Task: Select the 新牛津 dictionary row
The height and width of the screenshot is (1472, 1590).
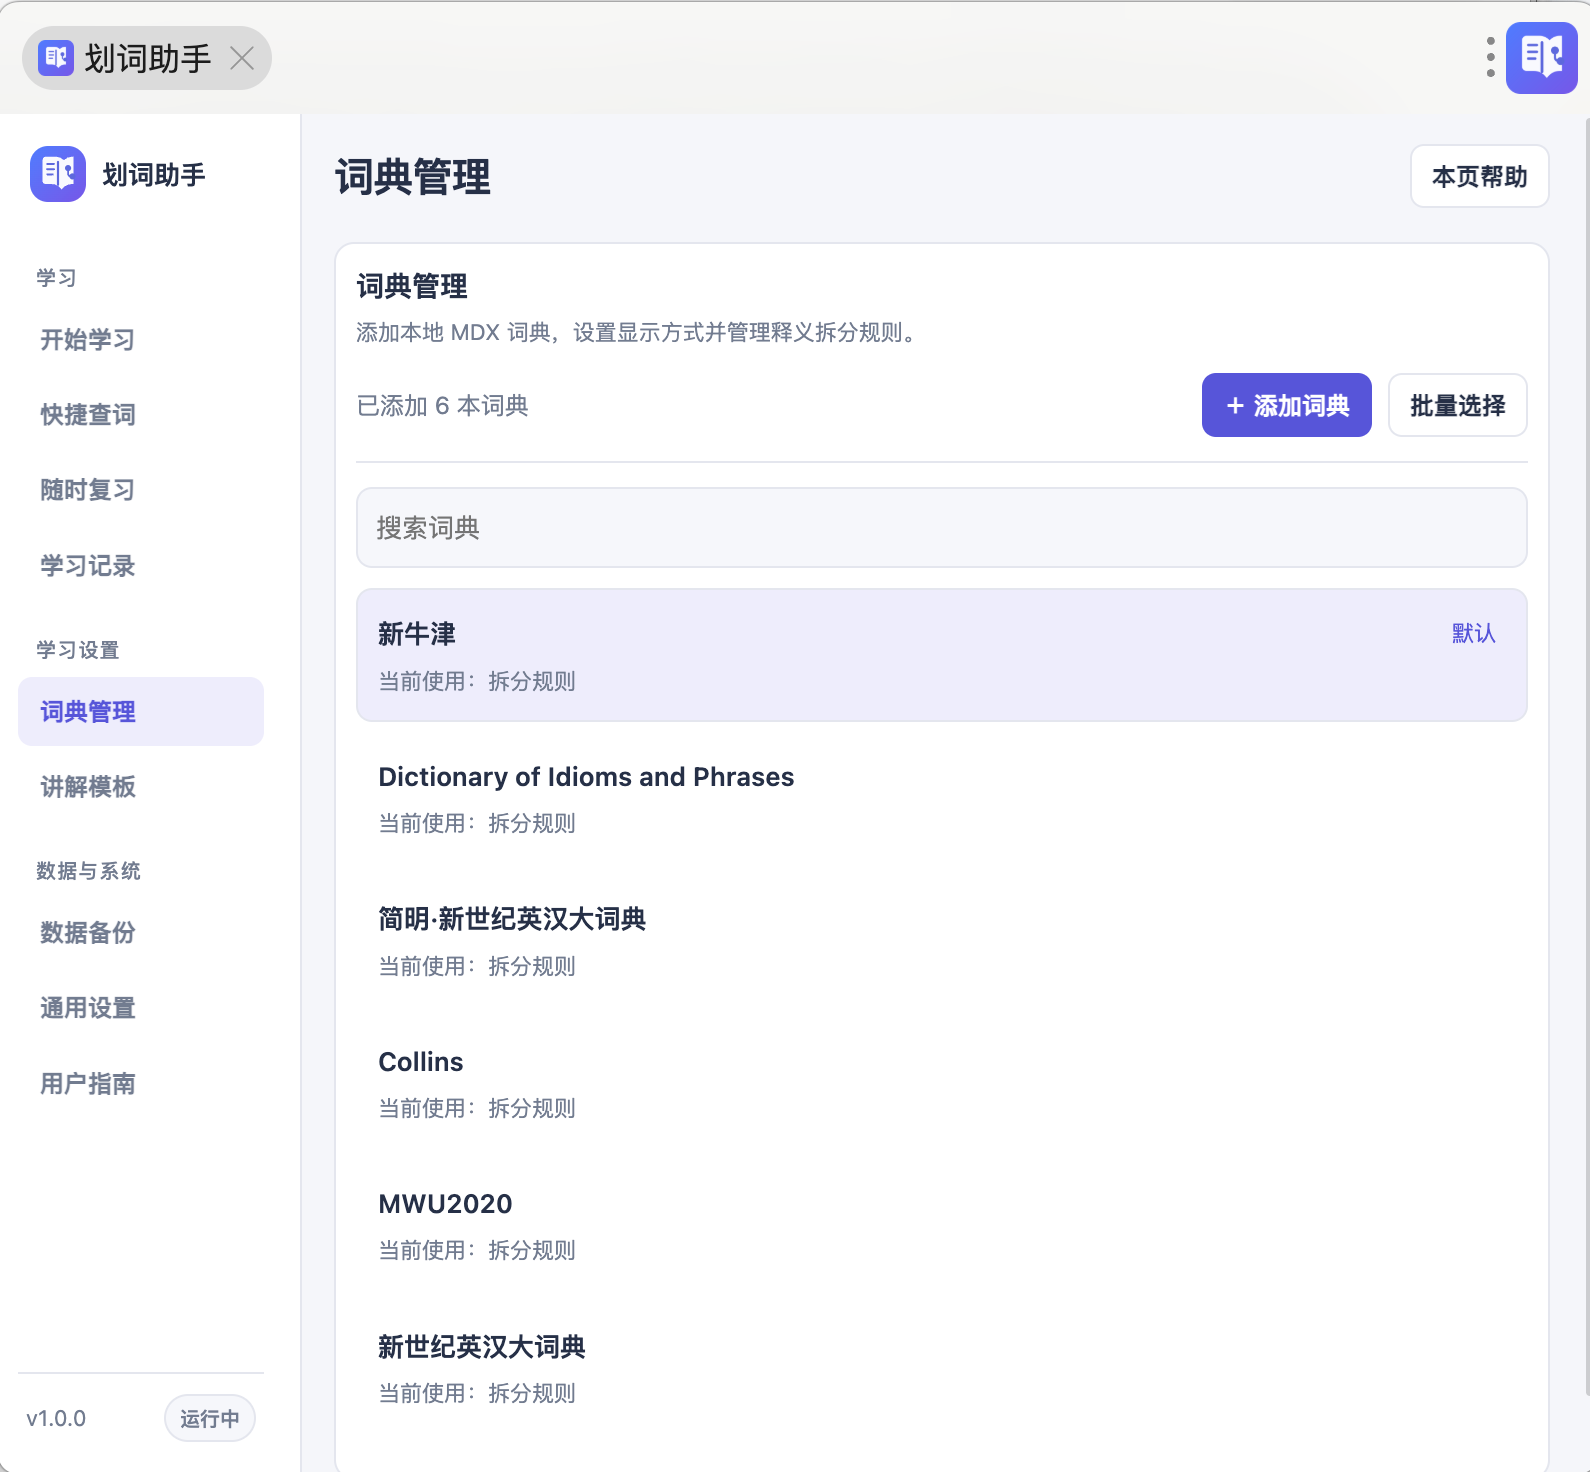Action: [942, 655]
